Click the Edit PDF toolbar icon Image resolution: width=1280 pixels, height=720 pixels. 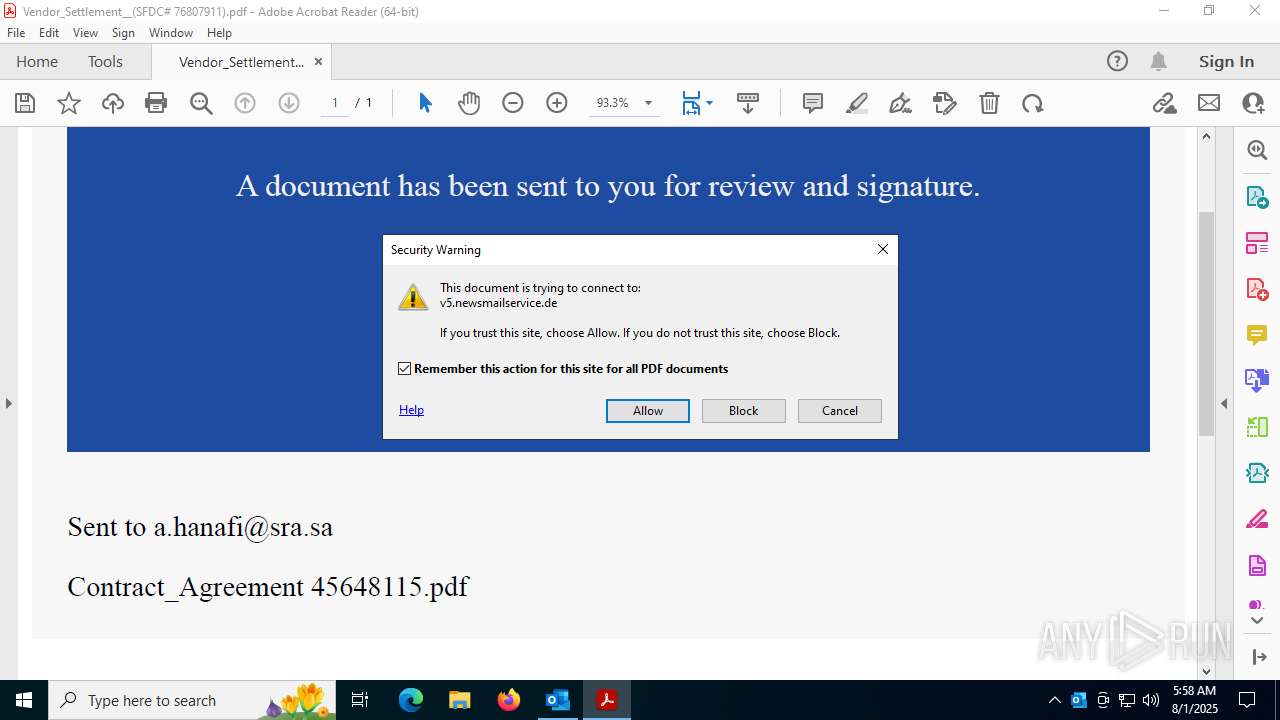click(945, 103)
